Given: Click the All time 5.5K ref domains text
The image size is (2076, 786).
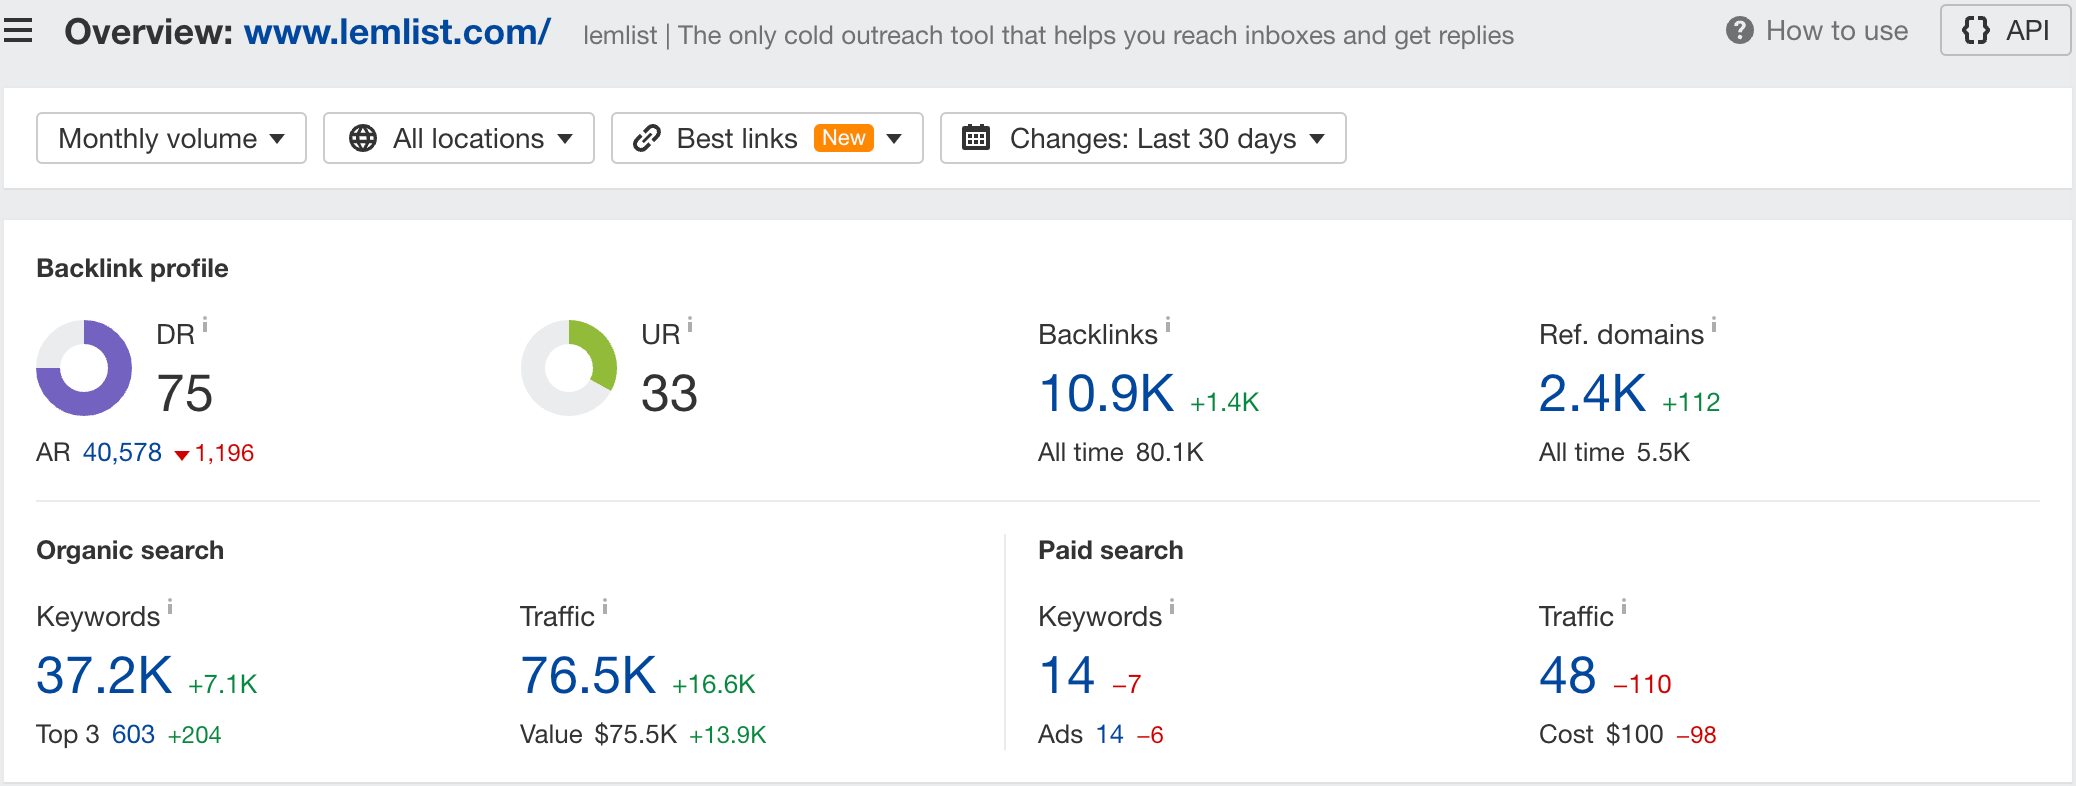Looking at the screenshot, I should 1614,453.
